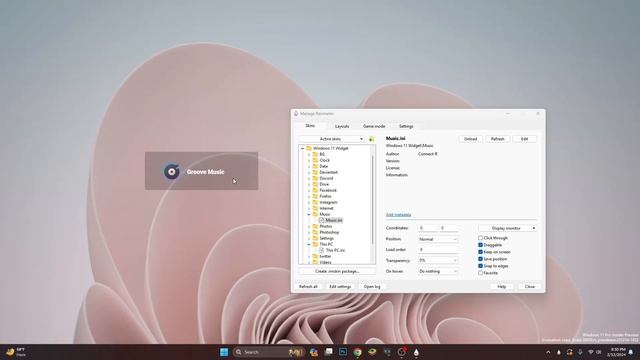Click the Refresh all button

pos(308,287)
